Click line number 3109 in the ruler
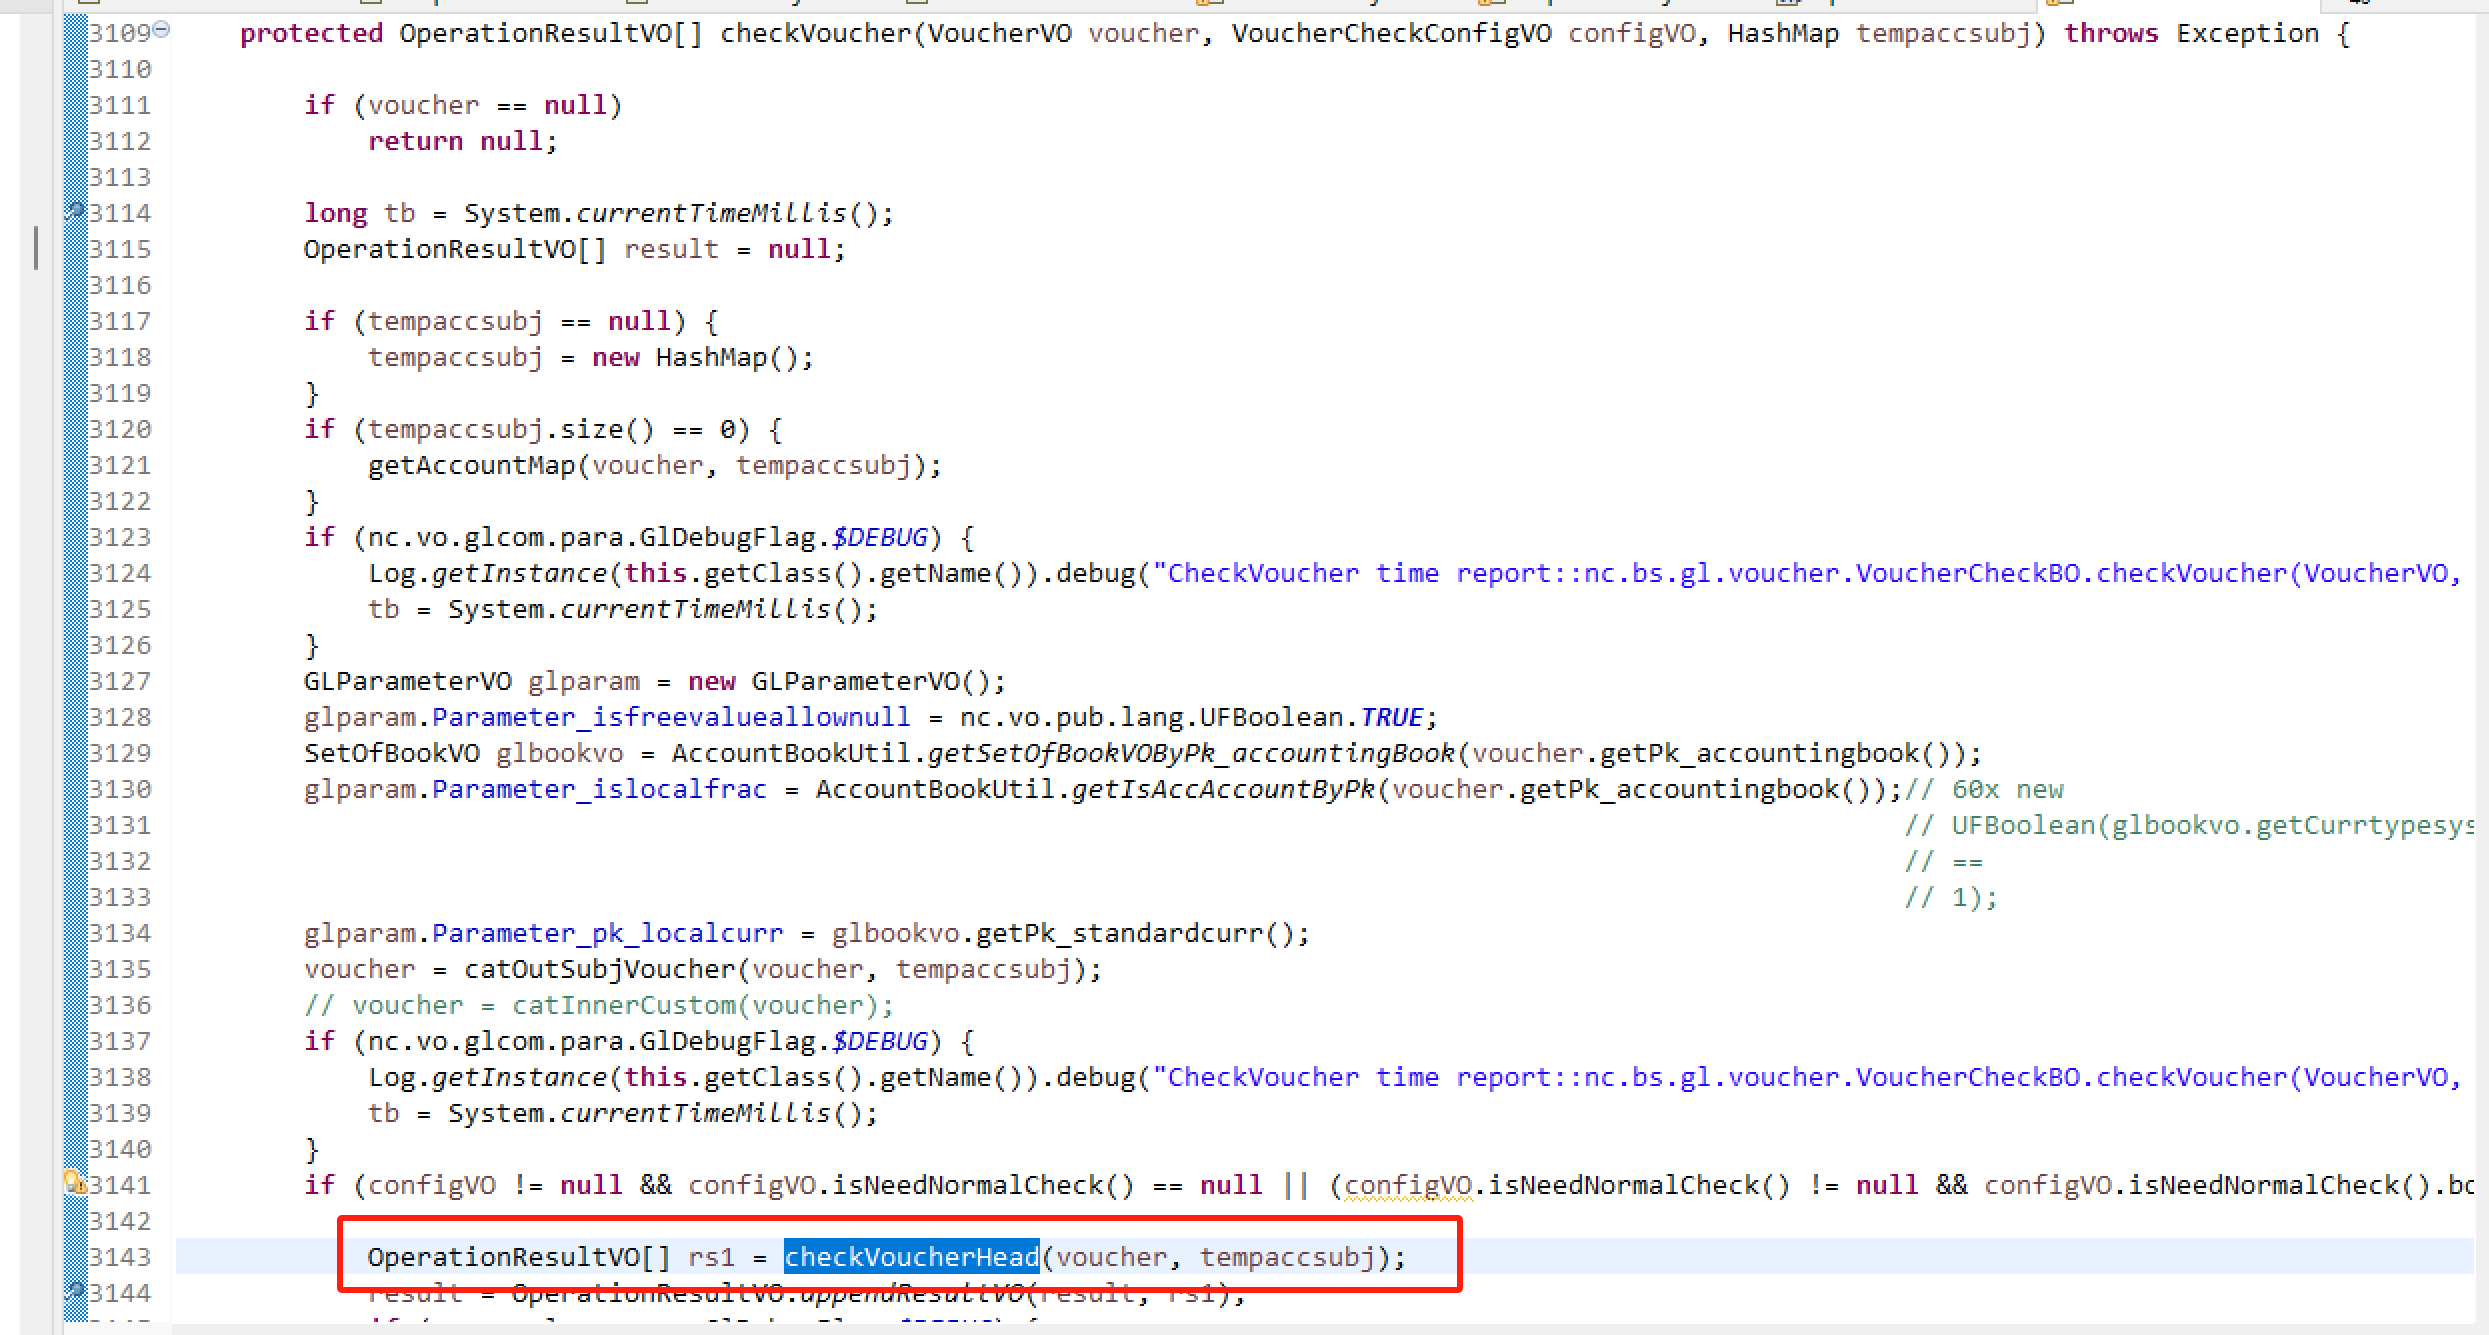 (120, 33)
